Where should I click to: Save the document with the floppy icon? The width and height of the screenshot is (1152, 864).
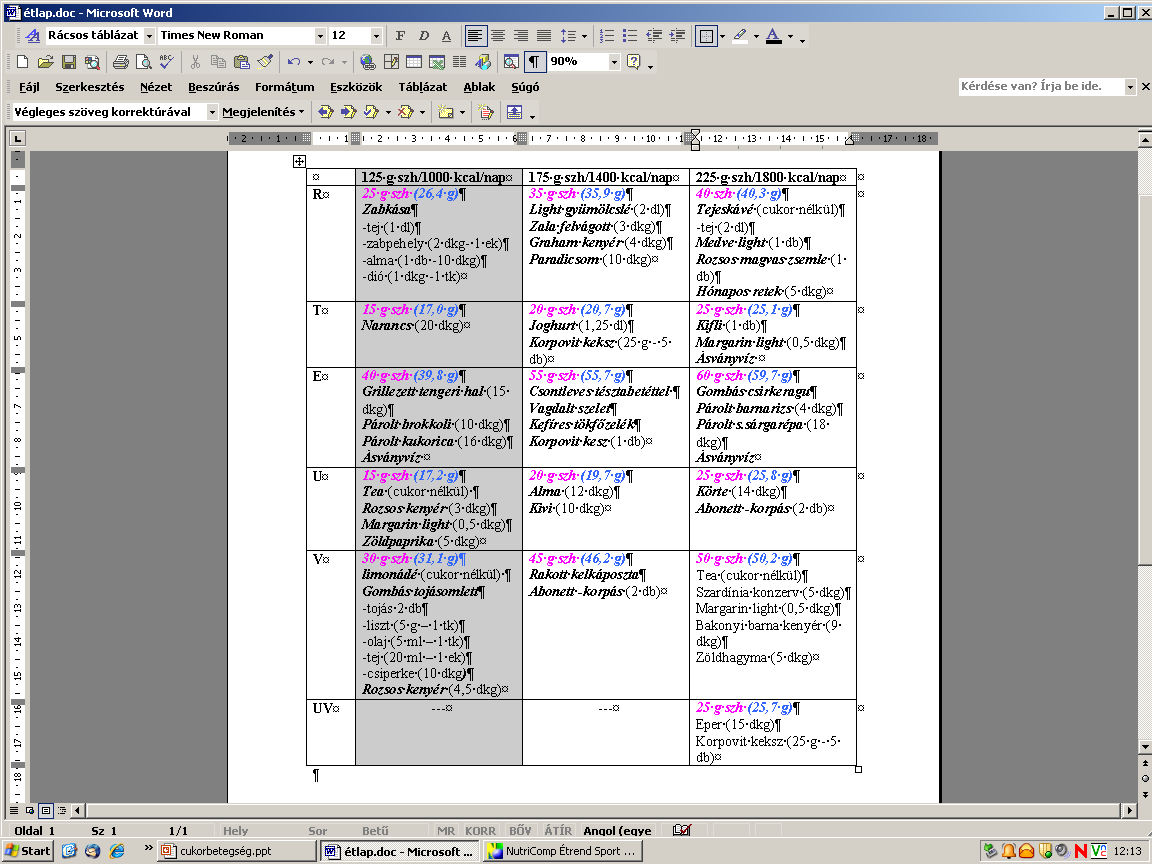click(69, 62)
